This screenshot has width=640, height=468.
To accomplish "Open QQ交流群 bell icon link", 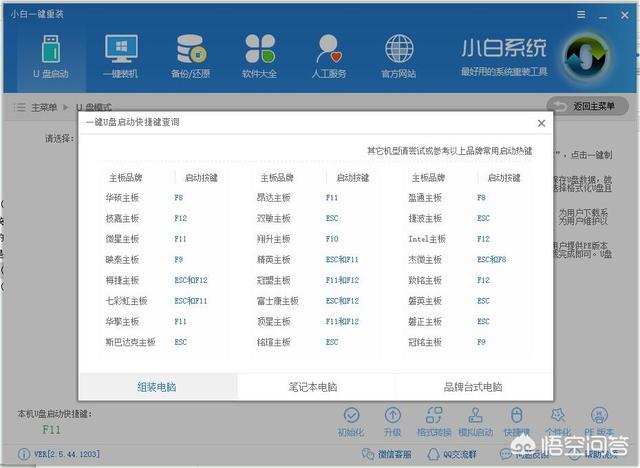I will [452, 454].
